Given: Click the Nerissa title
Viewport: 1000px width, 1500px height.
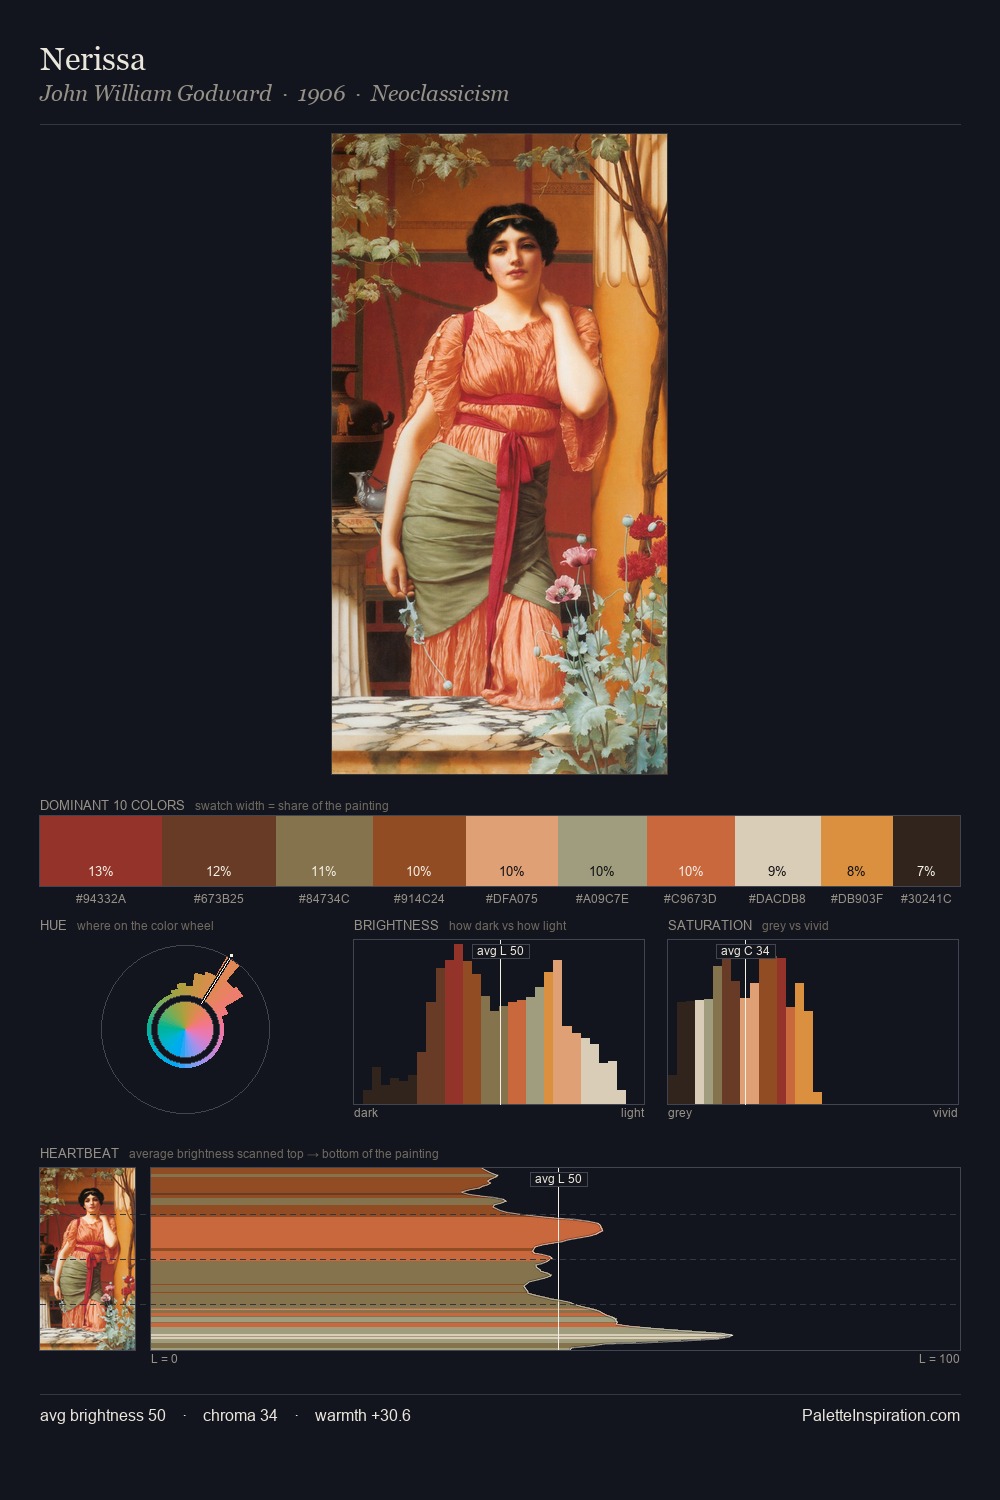Looking at the screenshot, I should pos(93,59).
